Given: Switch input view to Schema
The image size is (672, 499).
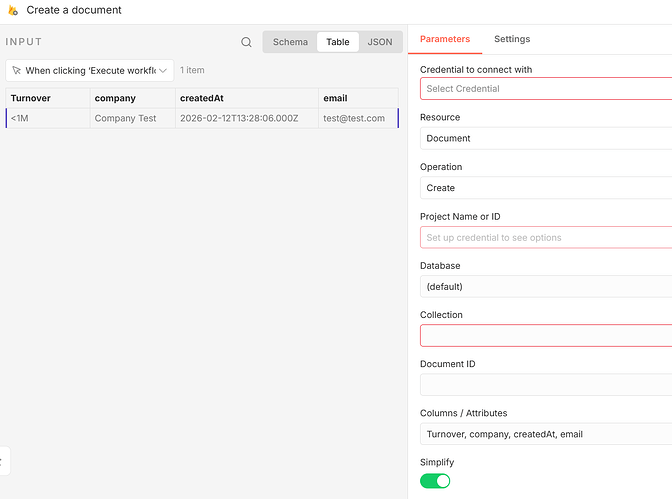Looking at the screenshot, I should tap(290, 42).
